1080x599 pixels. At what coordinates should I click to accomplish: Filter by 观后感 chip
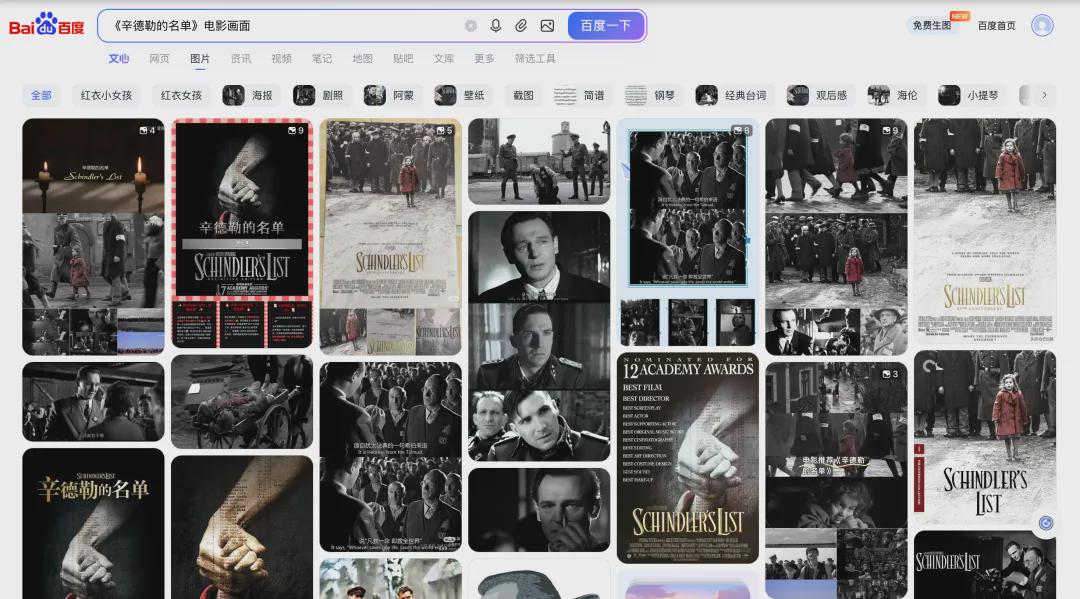click(x=820, y=95)
